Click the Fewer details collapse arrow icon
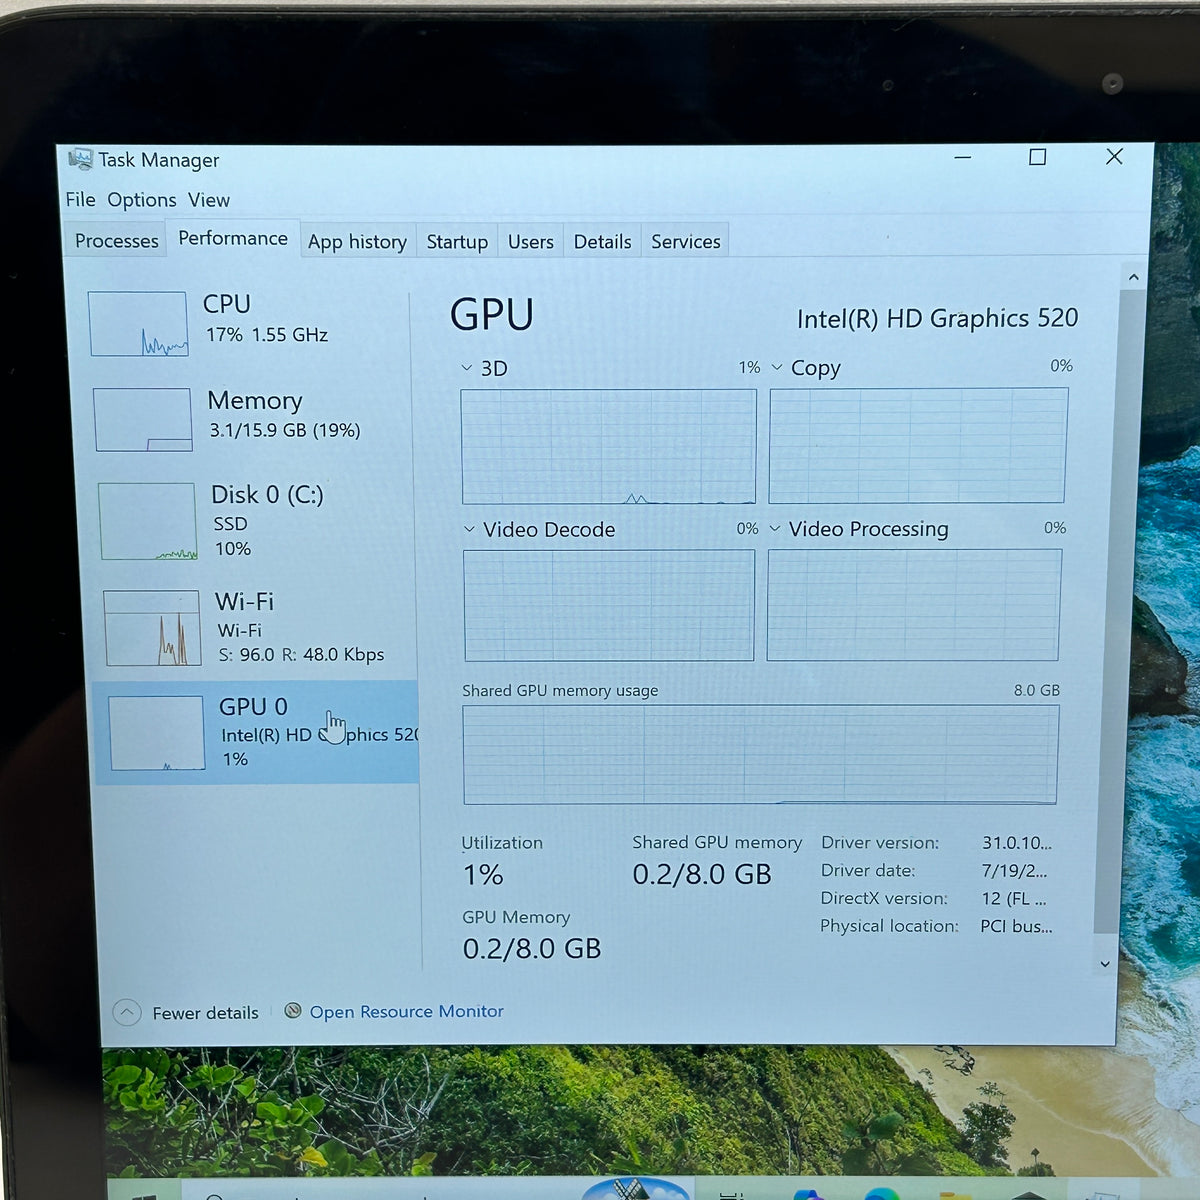 coord(127,1012)
